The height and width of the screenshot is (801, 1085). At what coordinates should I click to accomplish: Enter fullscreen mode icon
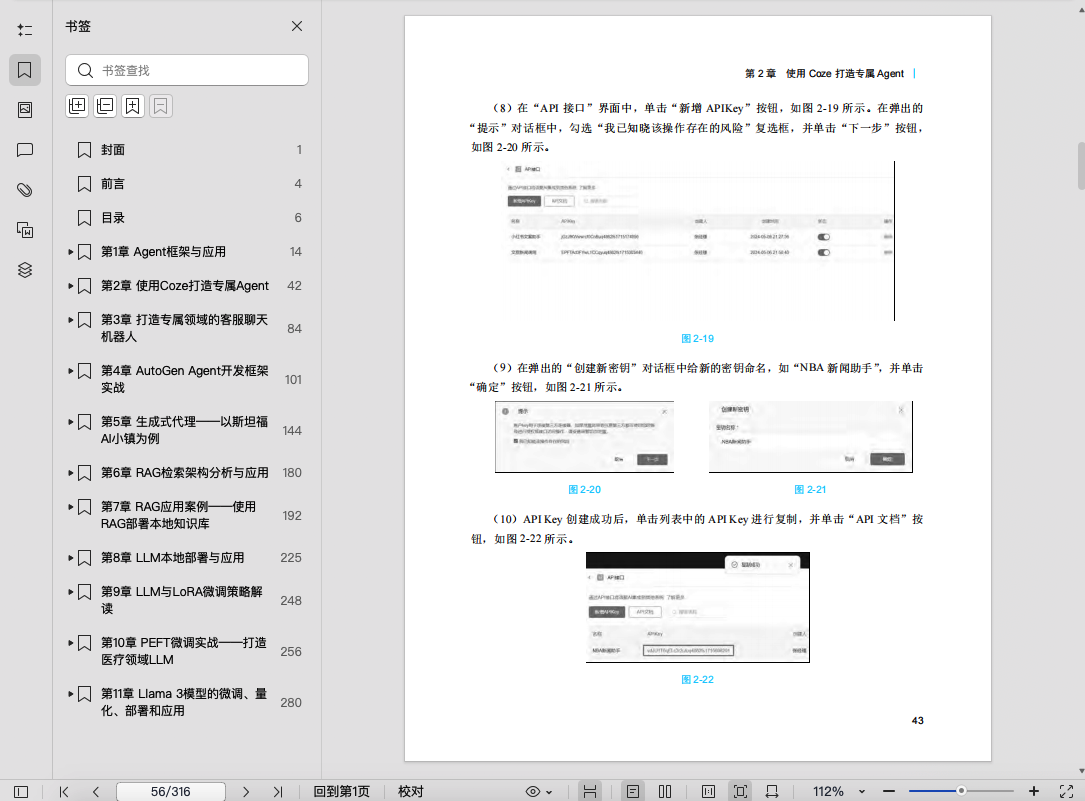coord(1066,791)
